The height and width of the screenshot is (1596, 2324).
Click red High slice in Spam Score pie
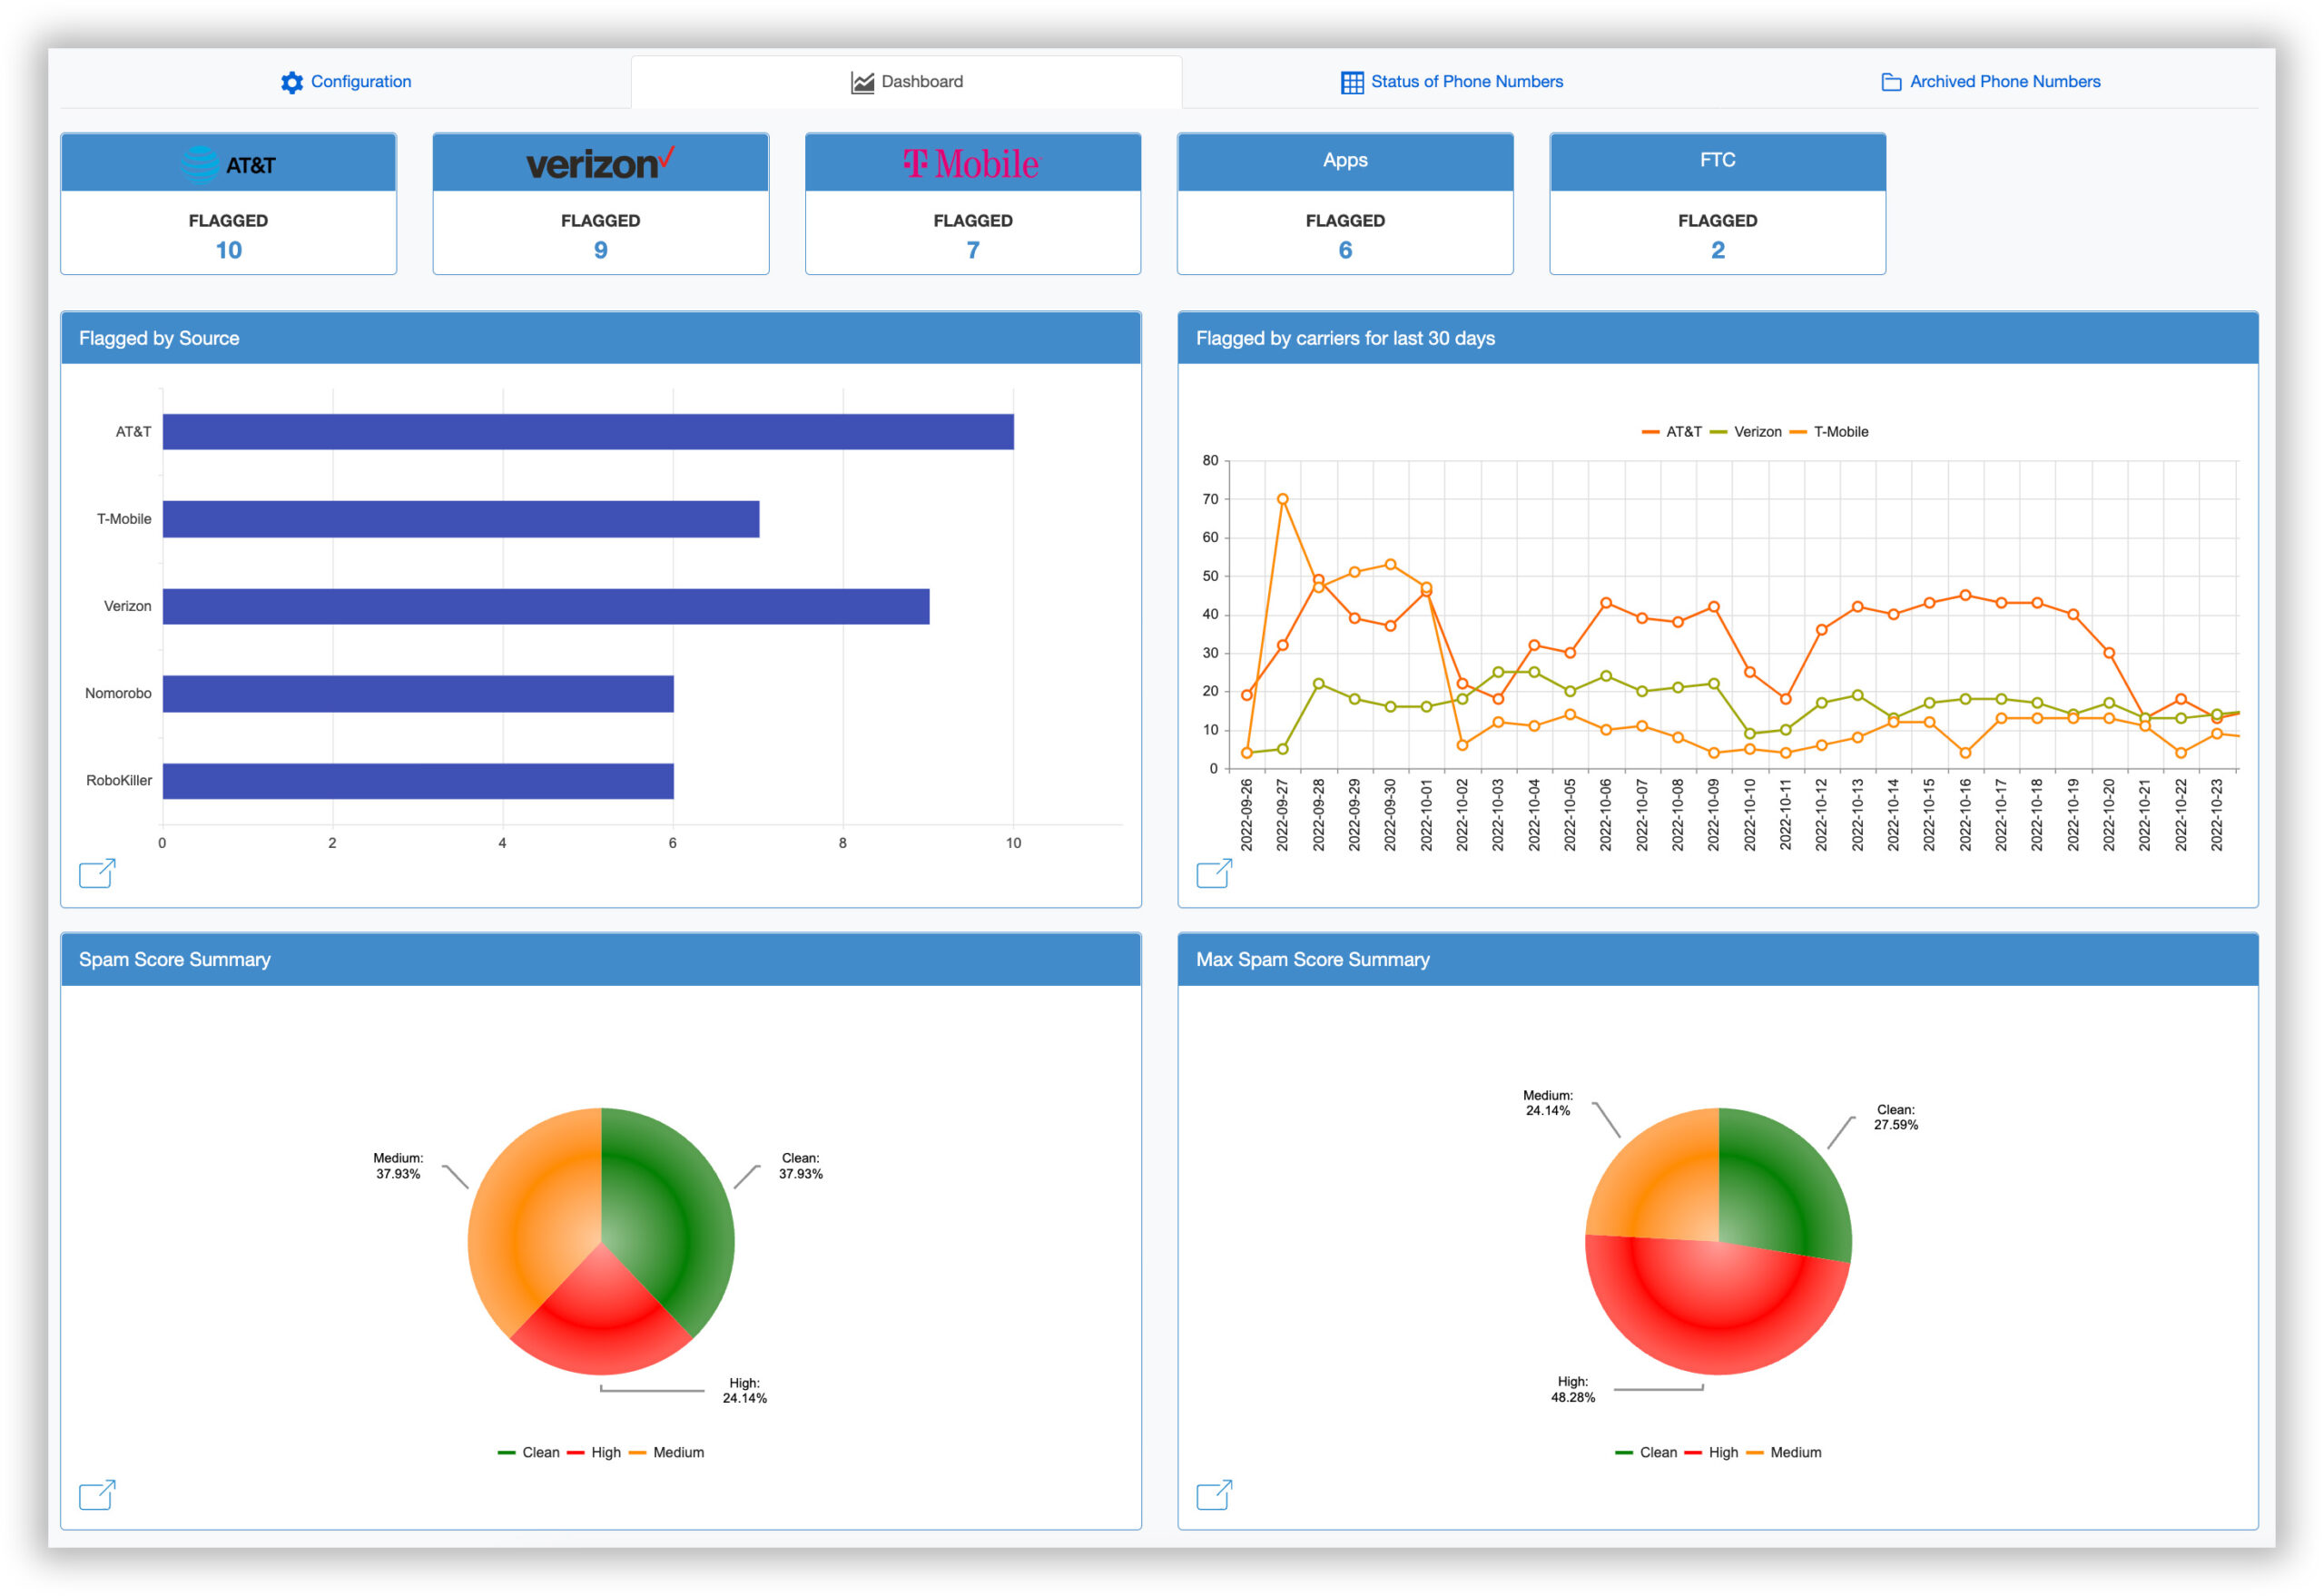[600, 1315]
